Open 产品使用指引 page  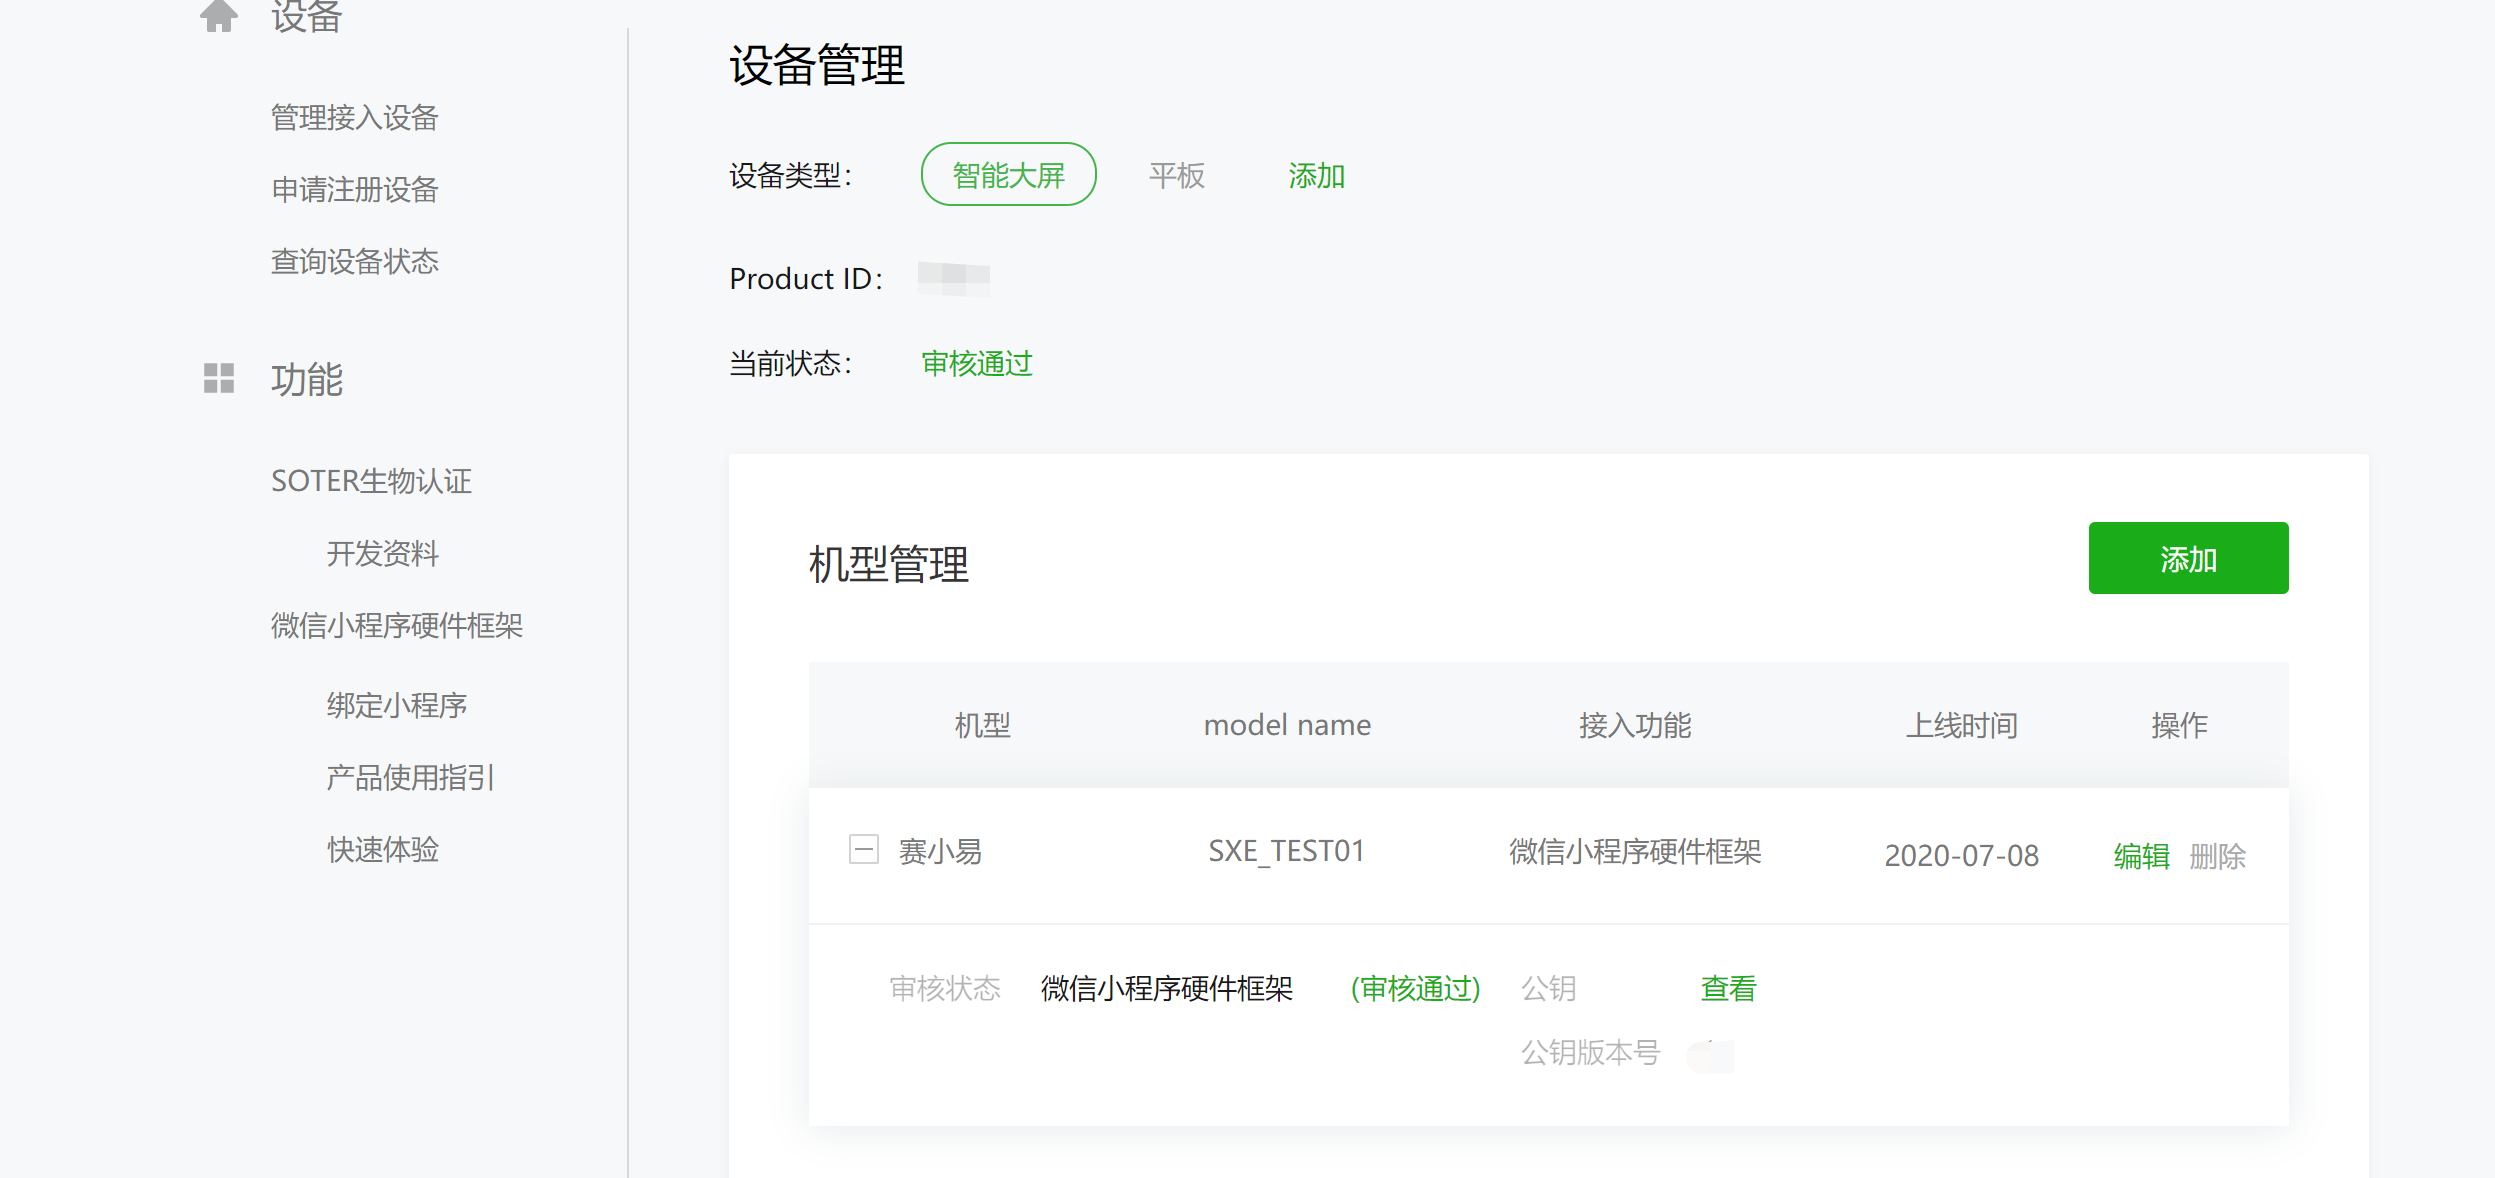[410, 778]
